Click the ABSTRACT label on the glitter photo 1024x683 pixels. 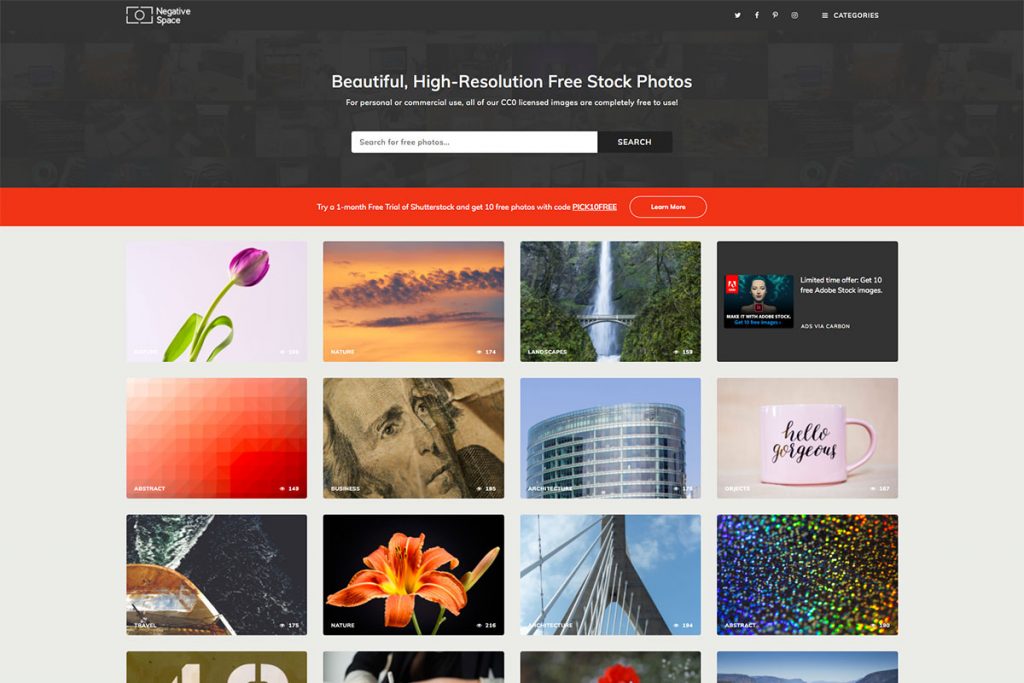740,625
